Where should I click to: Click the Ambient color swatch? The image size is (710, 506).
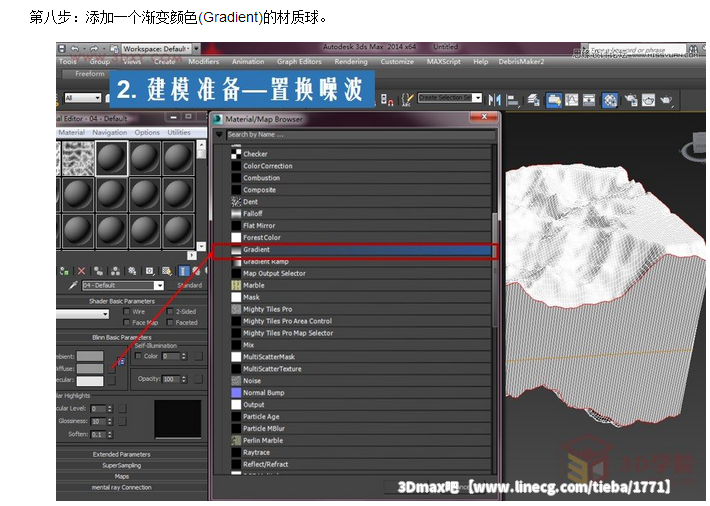tap(90, 356)
